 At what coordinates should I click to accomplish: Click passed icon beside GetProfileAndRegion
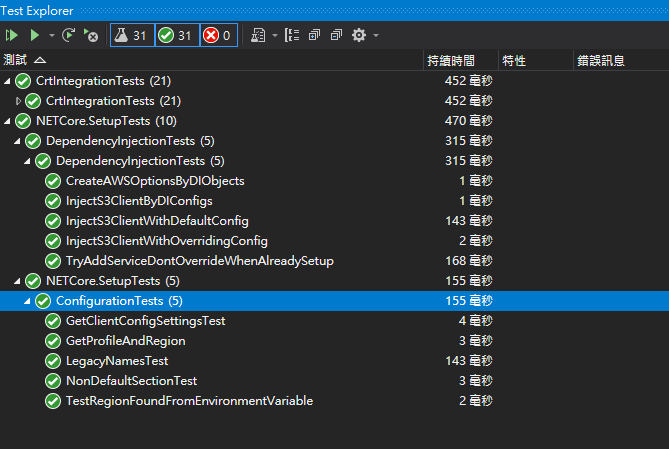click(53, 341)
